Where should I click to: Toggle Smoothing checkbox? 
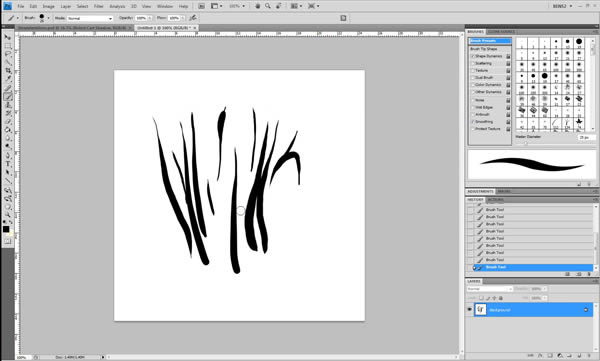(473, 122)
